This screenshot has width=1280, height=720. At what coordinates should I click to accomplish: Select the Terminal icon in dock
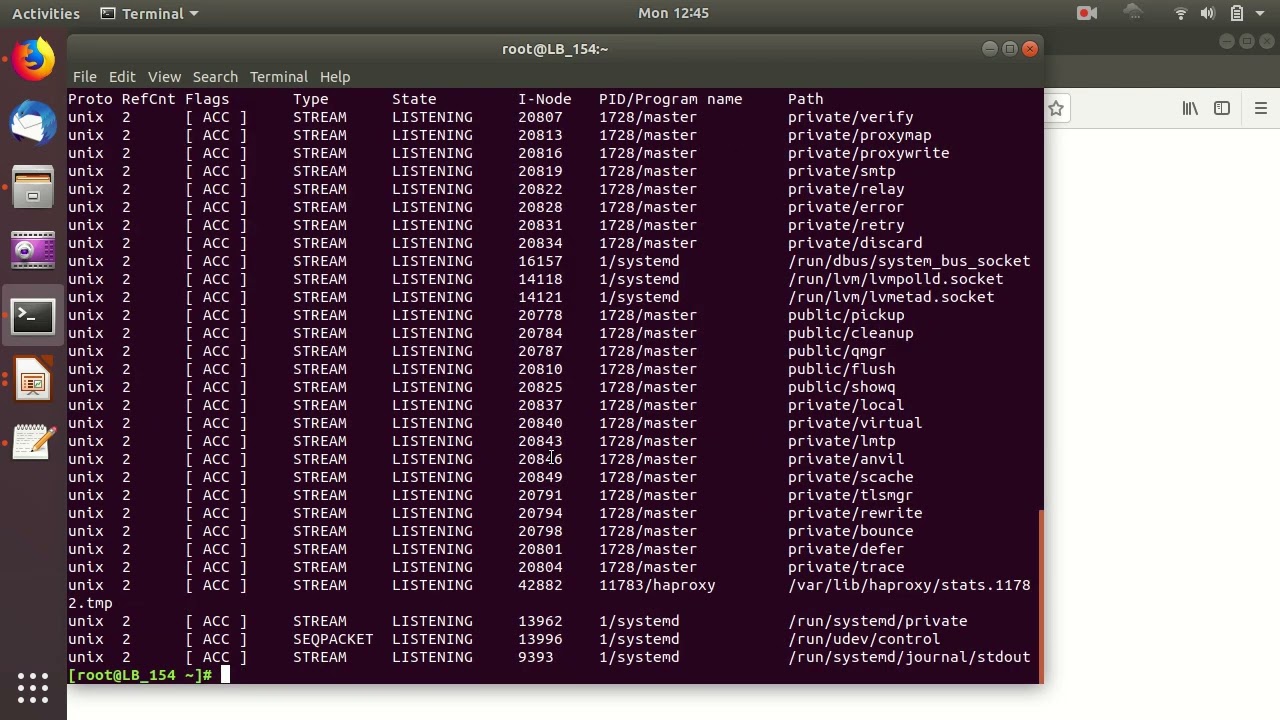coord(33,316)
